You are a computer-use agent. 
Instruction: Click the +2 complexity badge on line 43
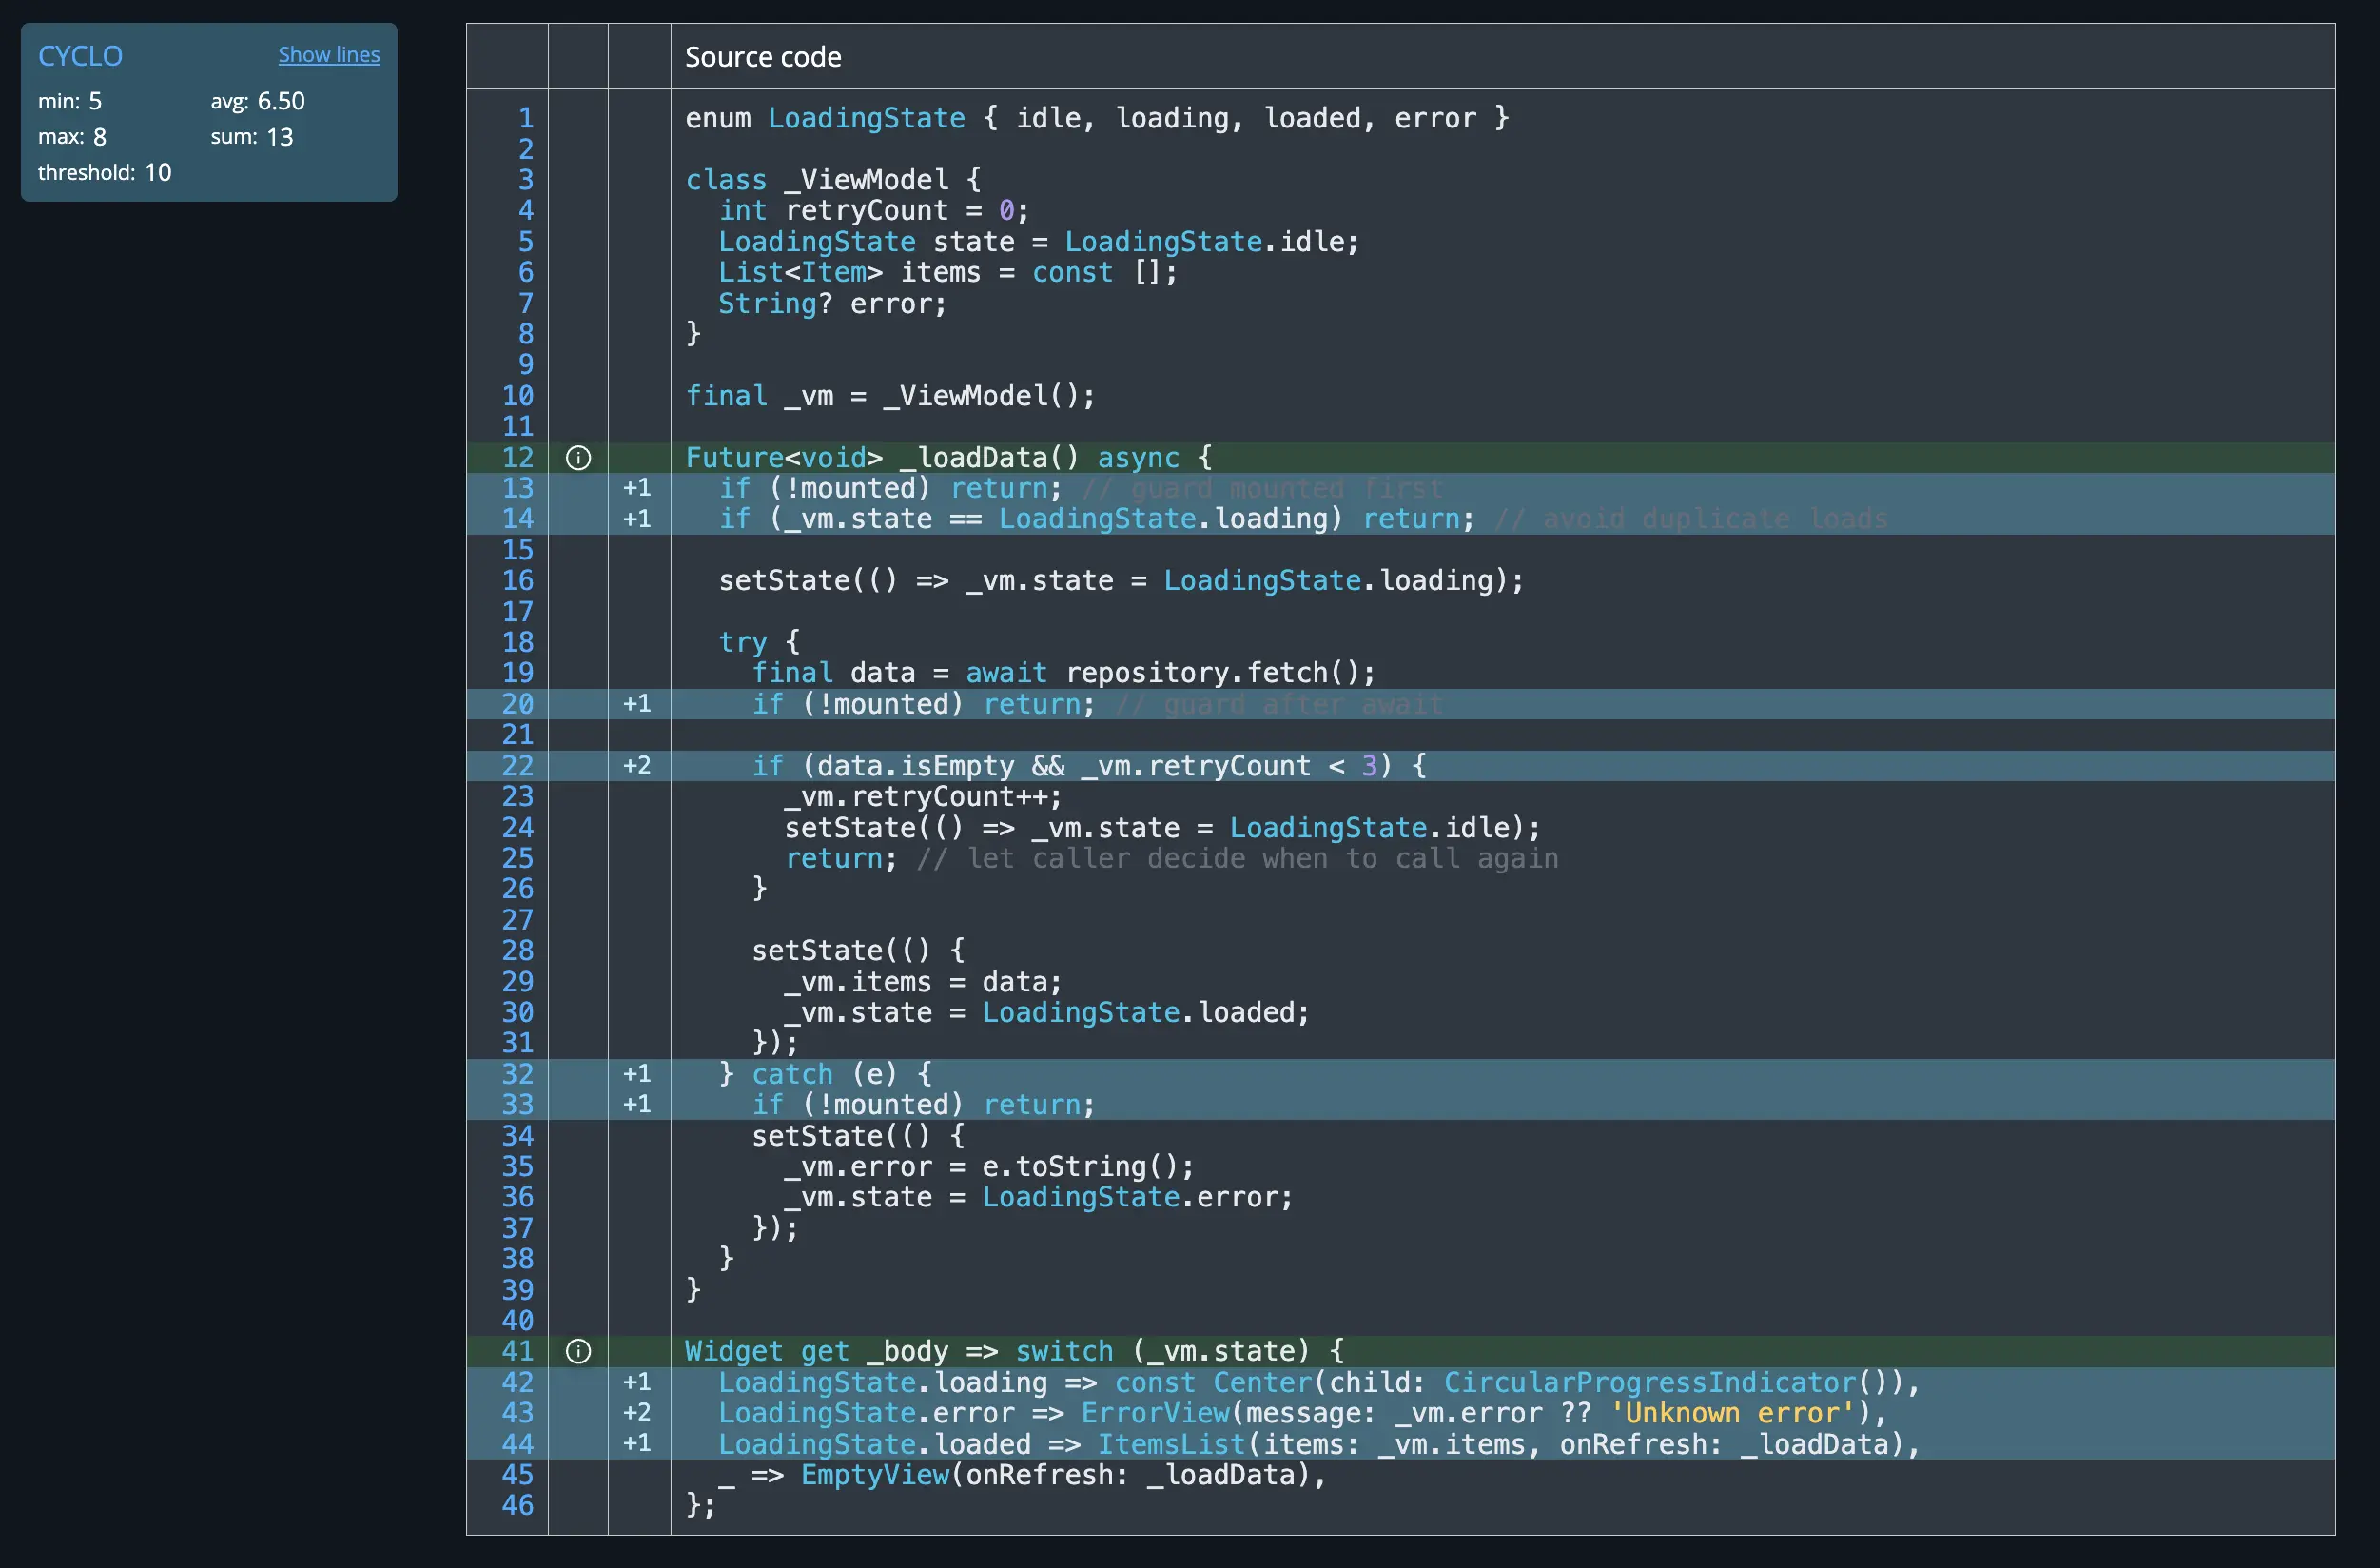pyautogui.click(x=637, y=1412)
